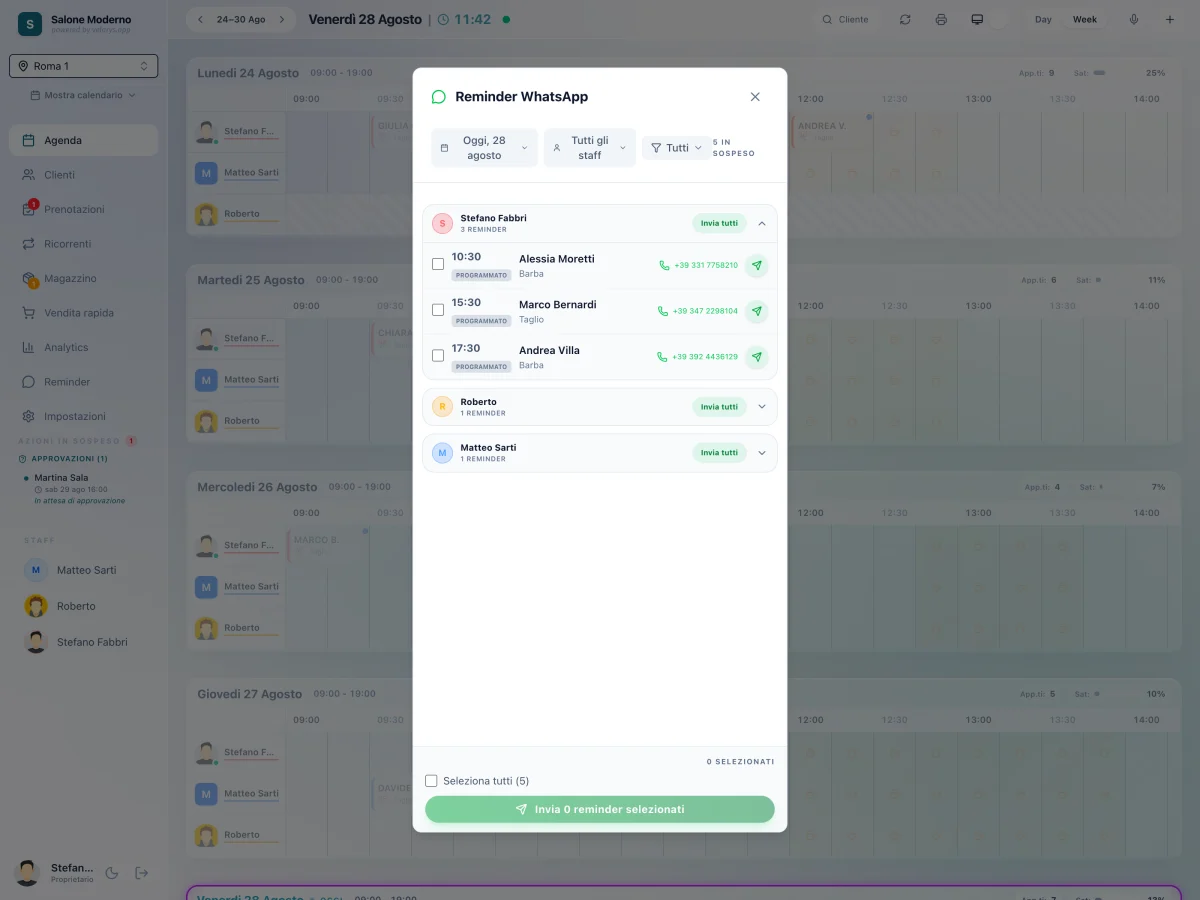Click Stefano profile at sidebar bottom
The height and width of the screenshot is (900, 1200).
click(x=55, y=873)
